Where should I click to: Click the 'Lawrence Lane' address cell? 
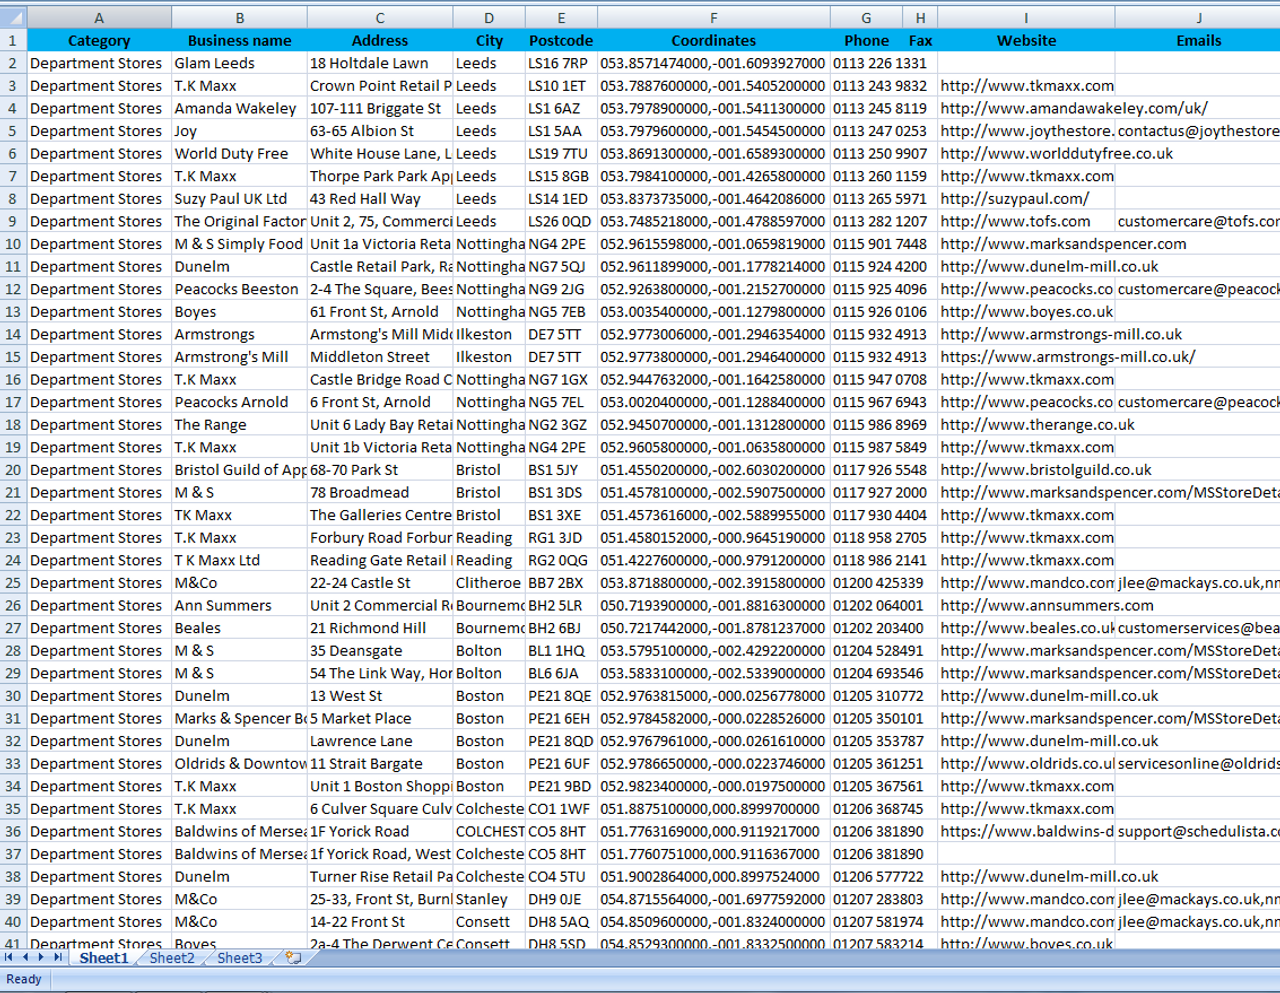point(380,741)
